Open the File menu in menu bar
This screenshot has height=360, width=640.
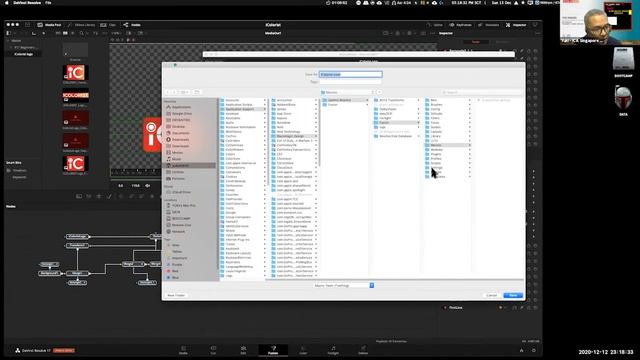48,2
